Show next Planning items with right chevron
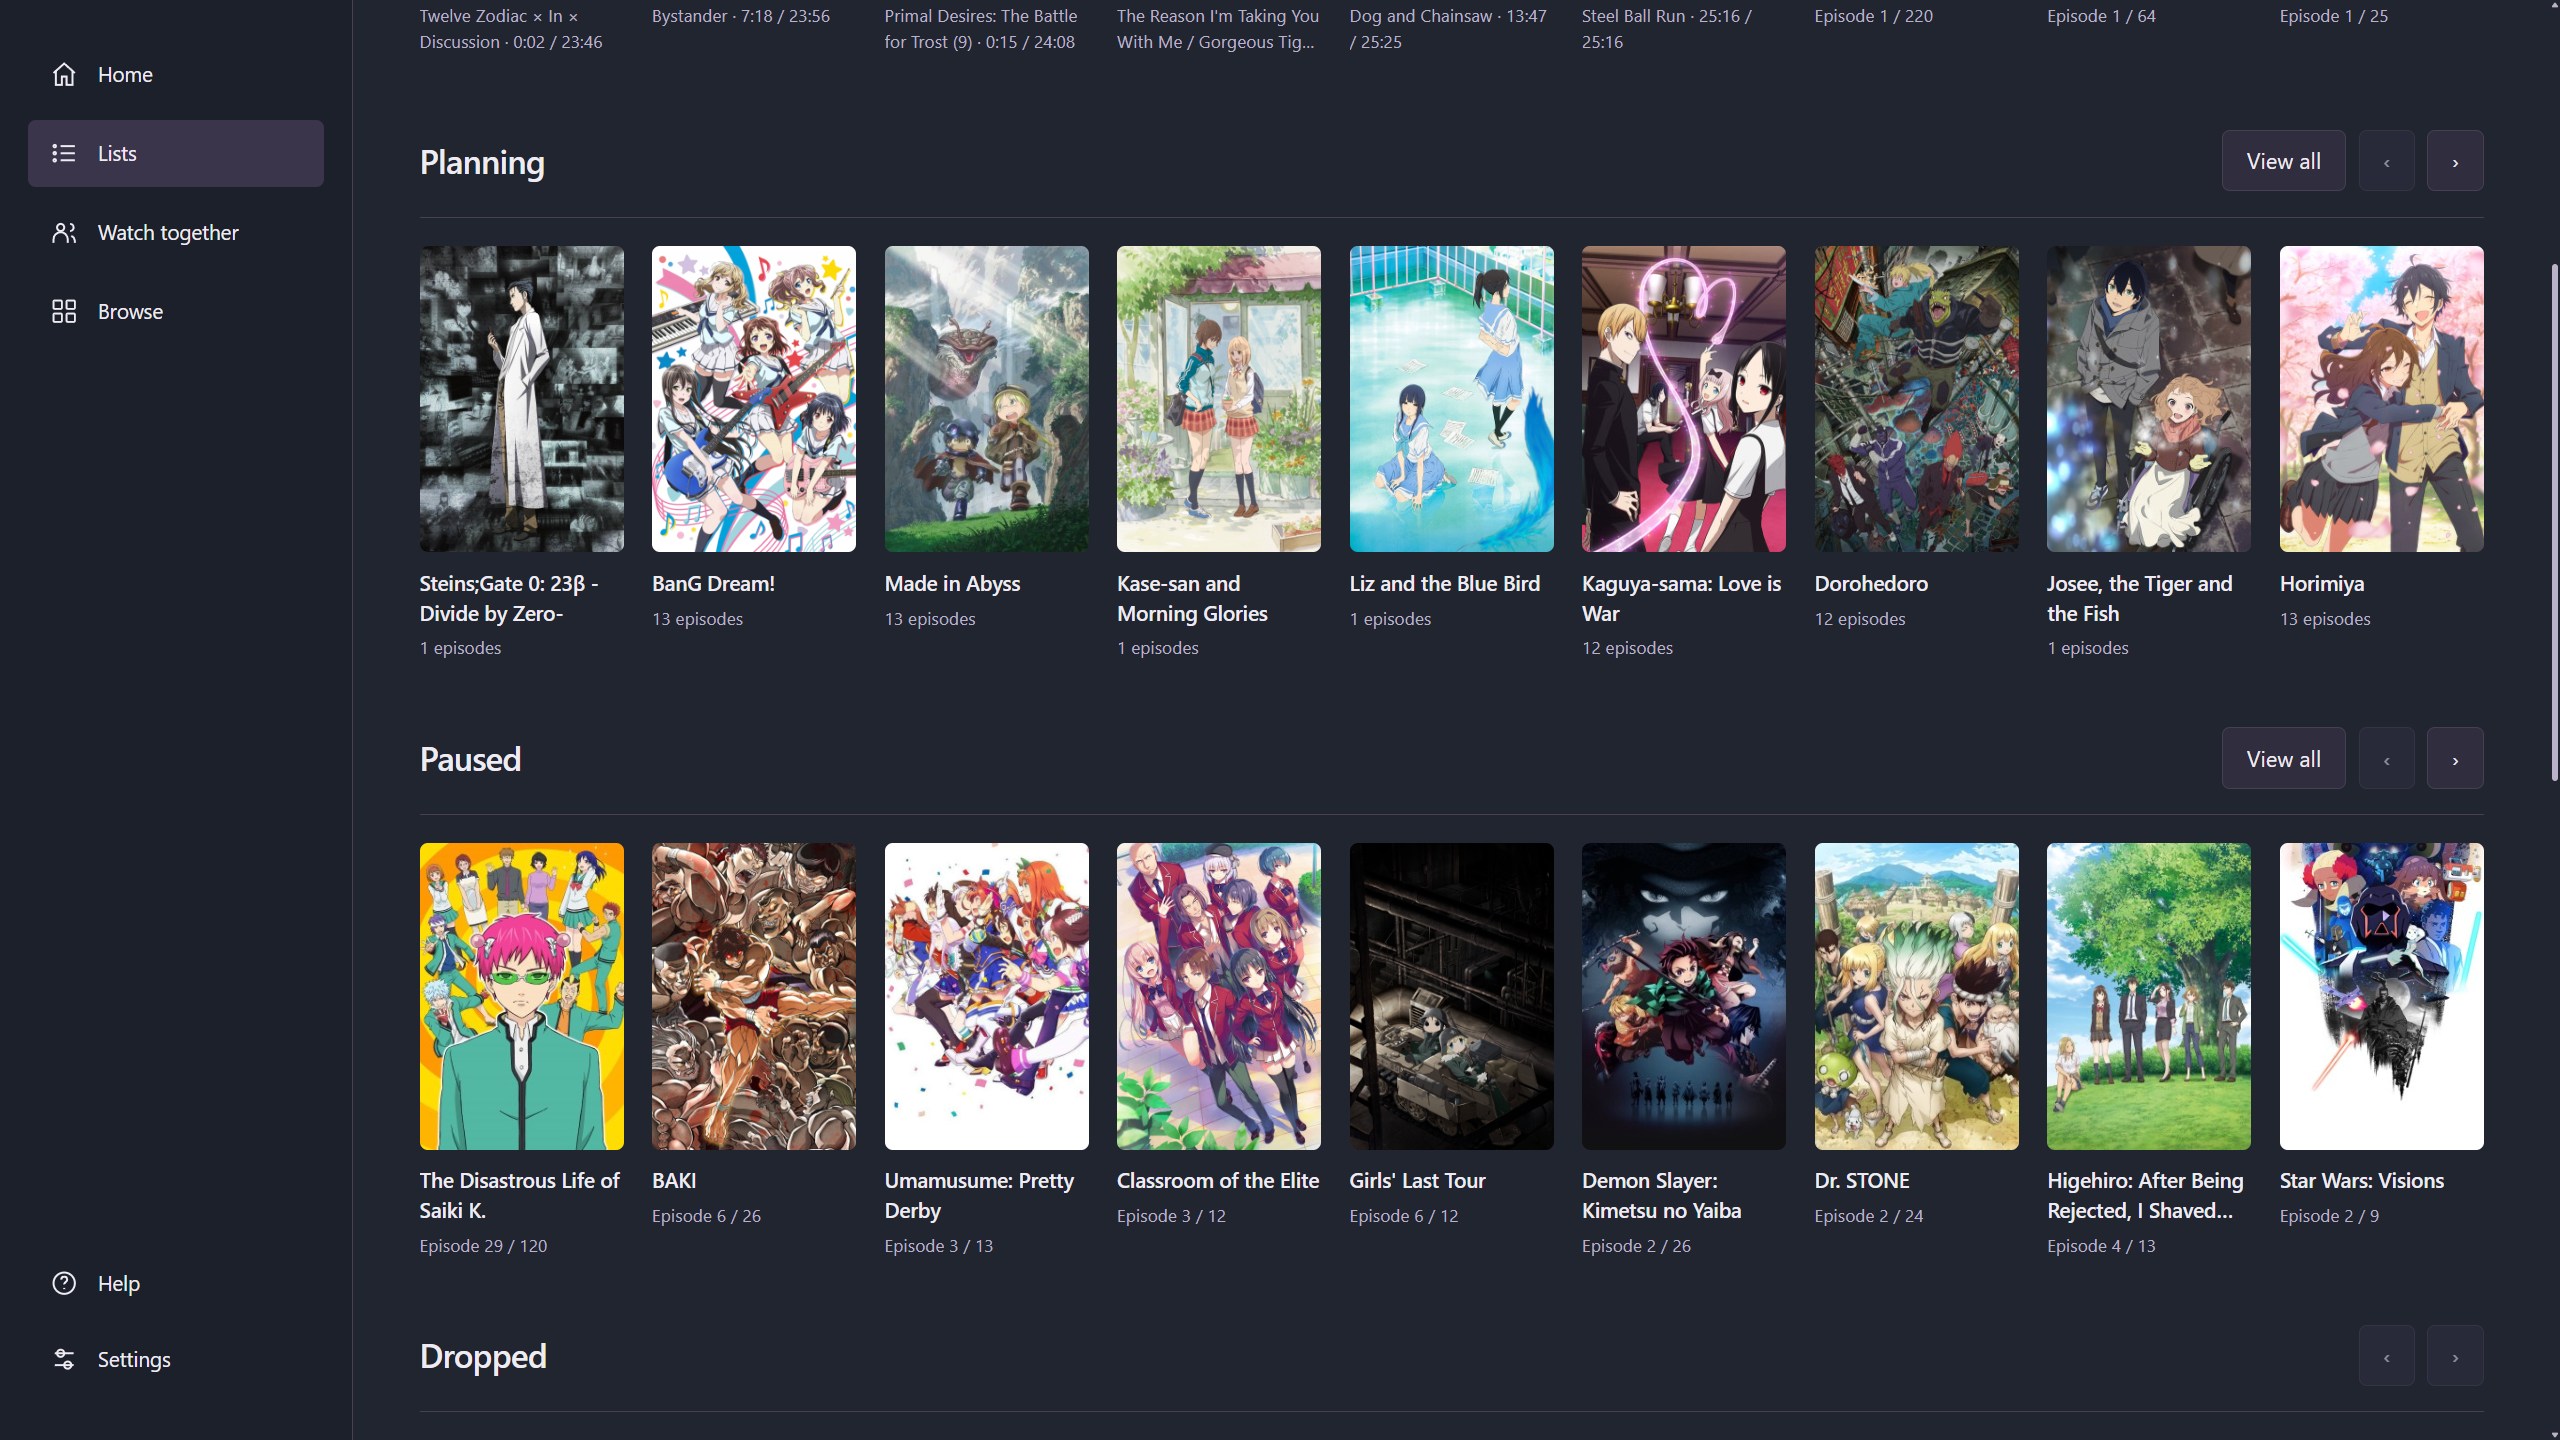The height and width of the screenshot is (1440, 2560). tap(2455, 161)
